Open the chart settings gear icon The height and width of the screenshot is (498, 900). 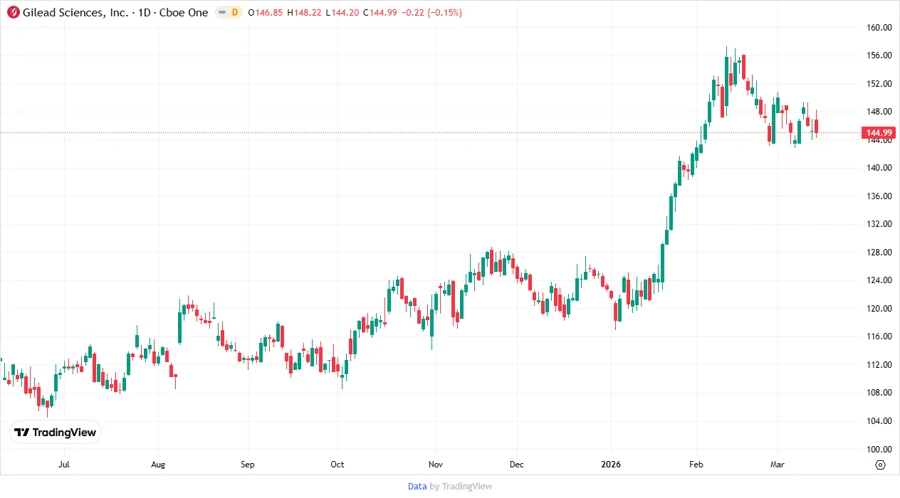pos(880,465)
